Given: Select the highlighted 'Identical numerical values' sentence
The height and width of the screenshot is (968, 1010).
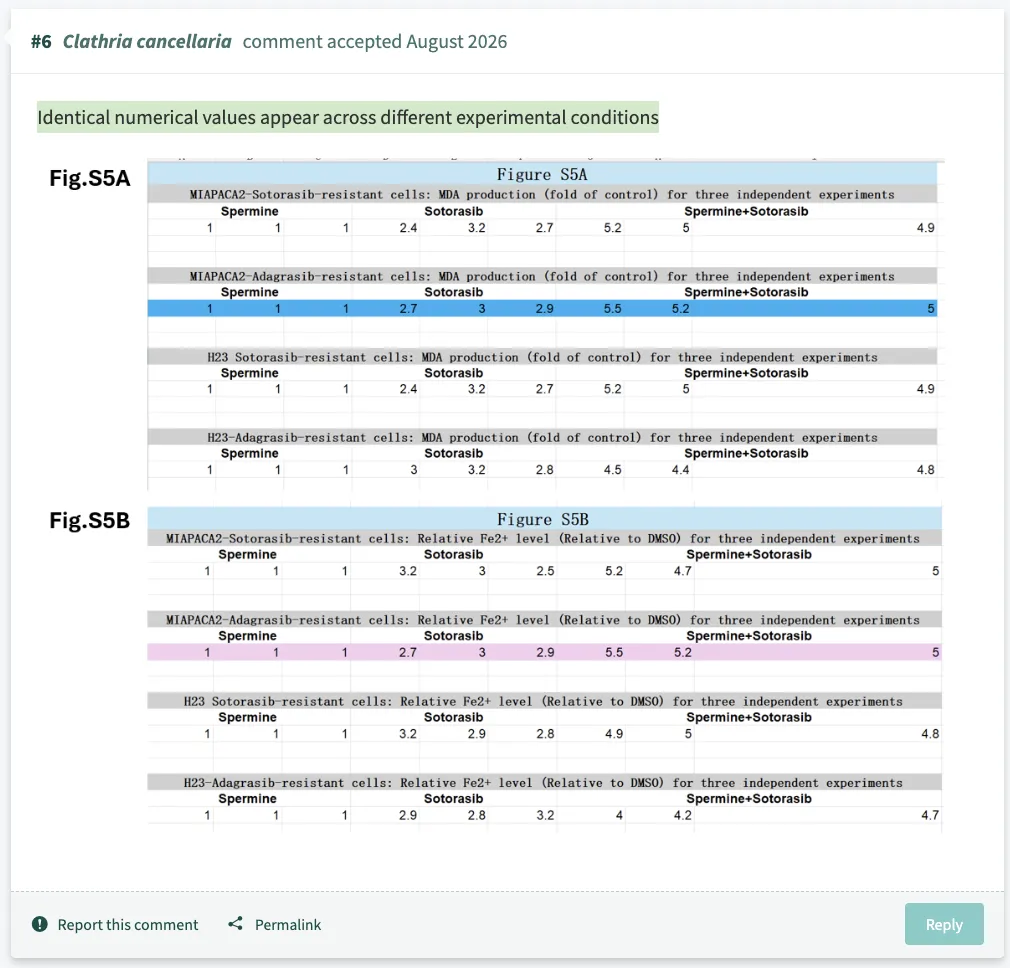Looking at the screenshot, I should pos(348,117).
